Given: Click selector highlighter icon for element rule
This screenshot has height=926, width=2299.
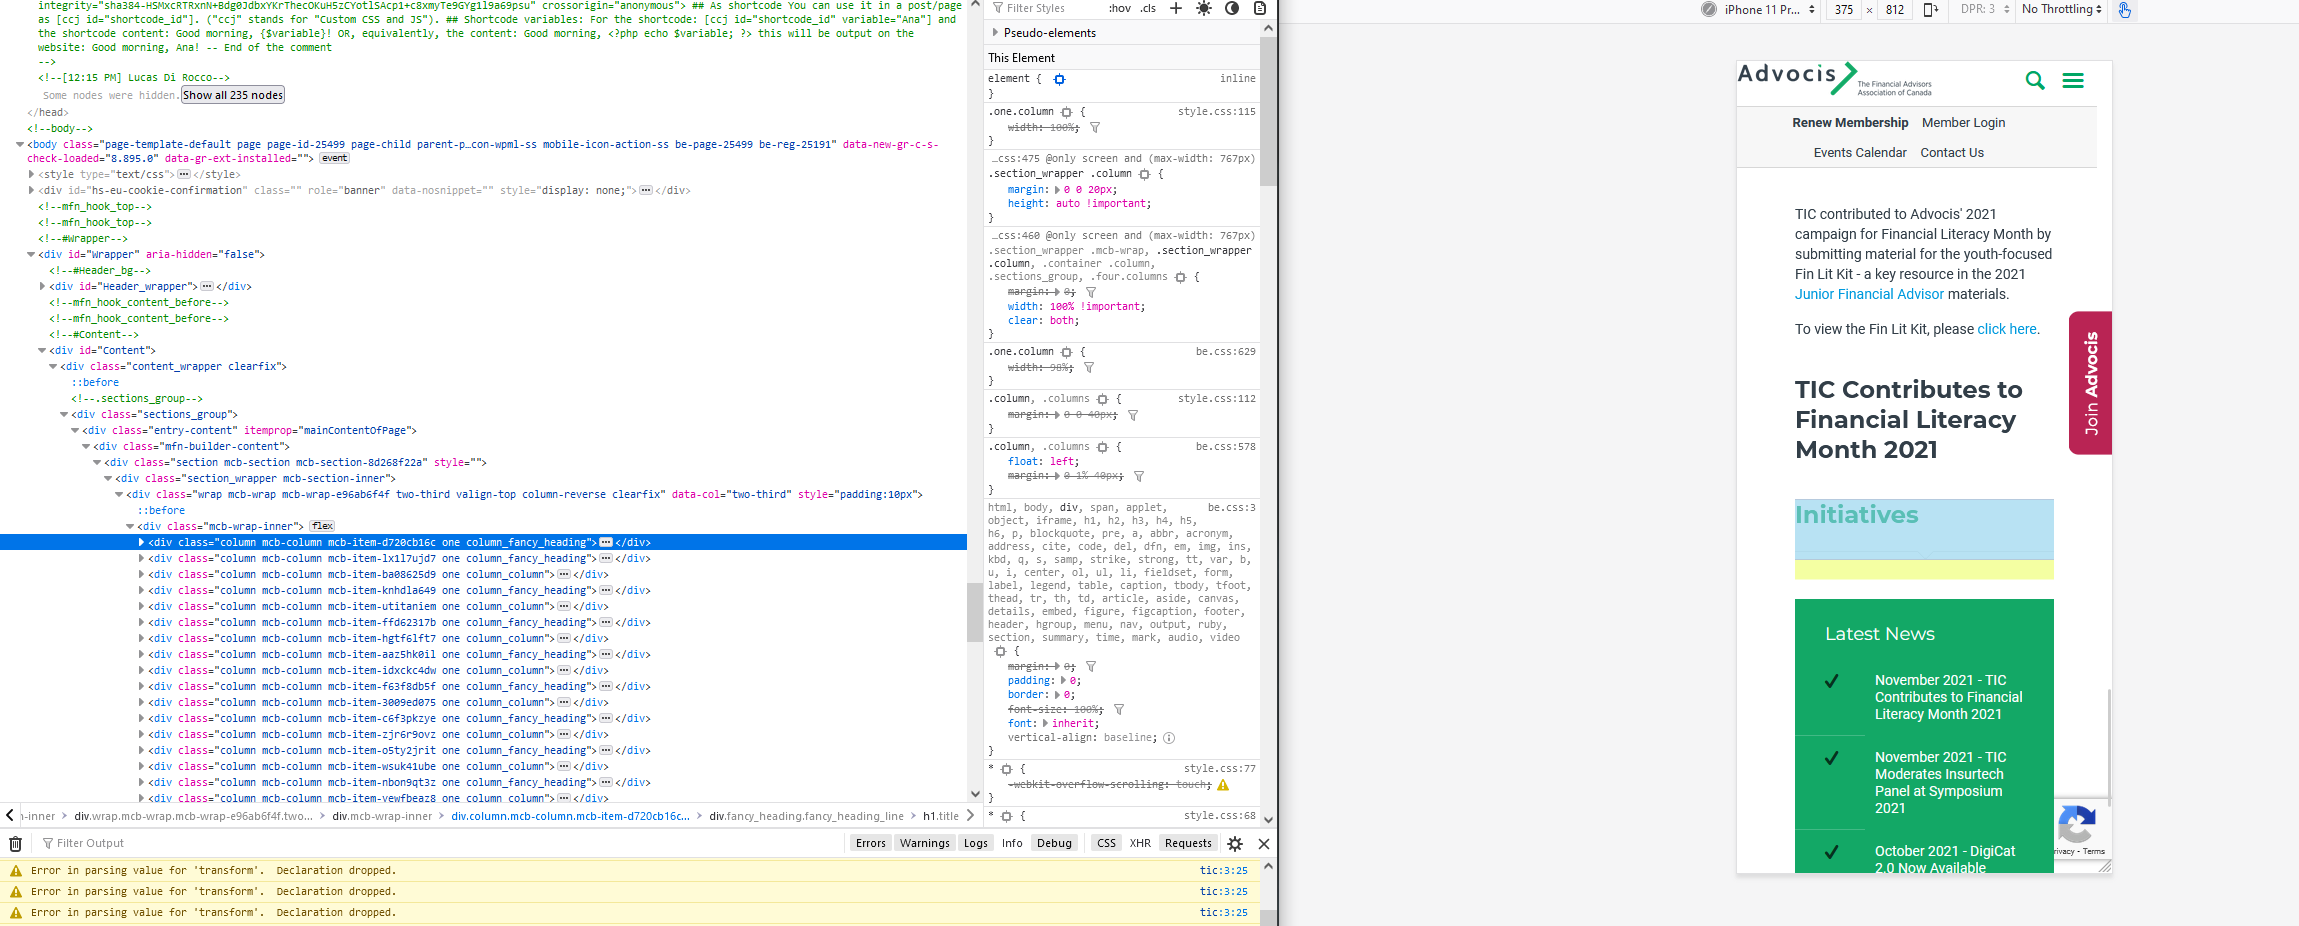Looking at the screenshot, I should pos(1059,79).
